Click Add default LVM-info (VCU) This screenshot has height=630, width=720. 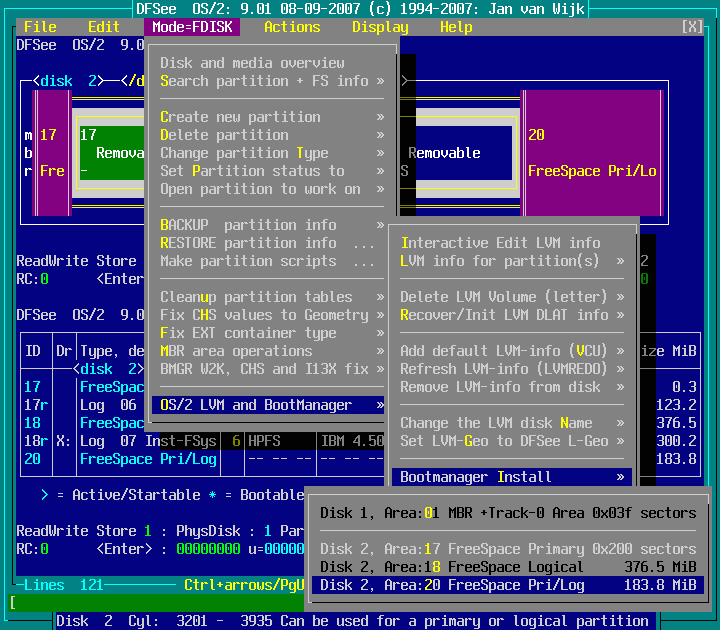click(510, 351)
